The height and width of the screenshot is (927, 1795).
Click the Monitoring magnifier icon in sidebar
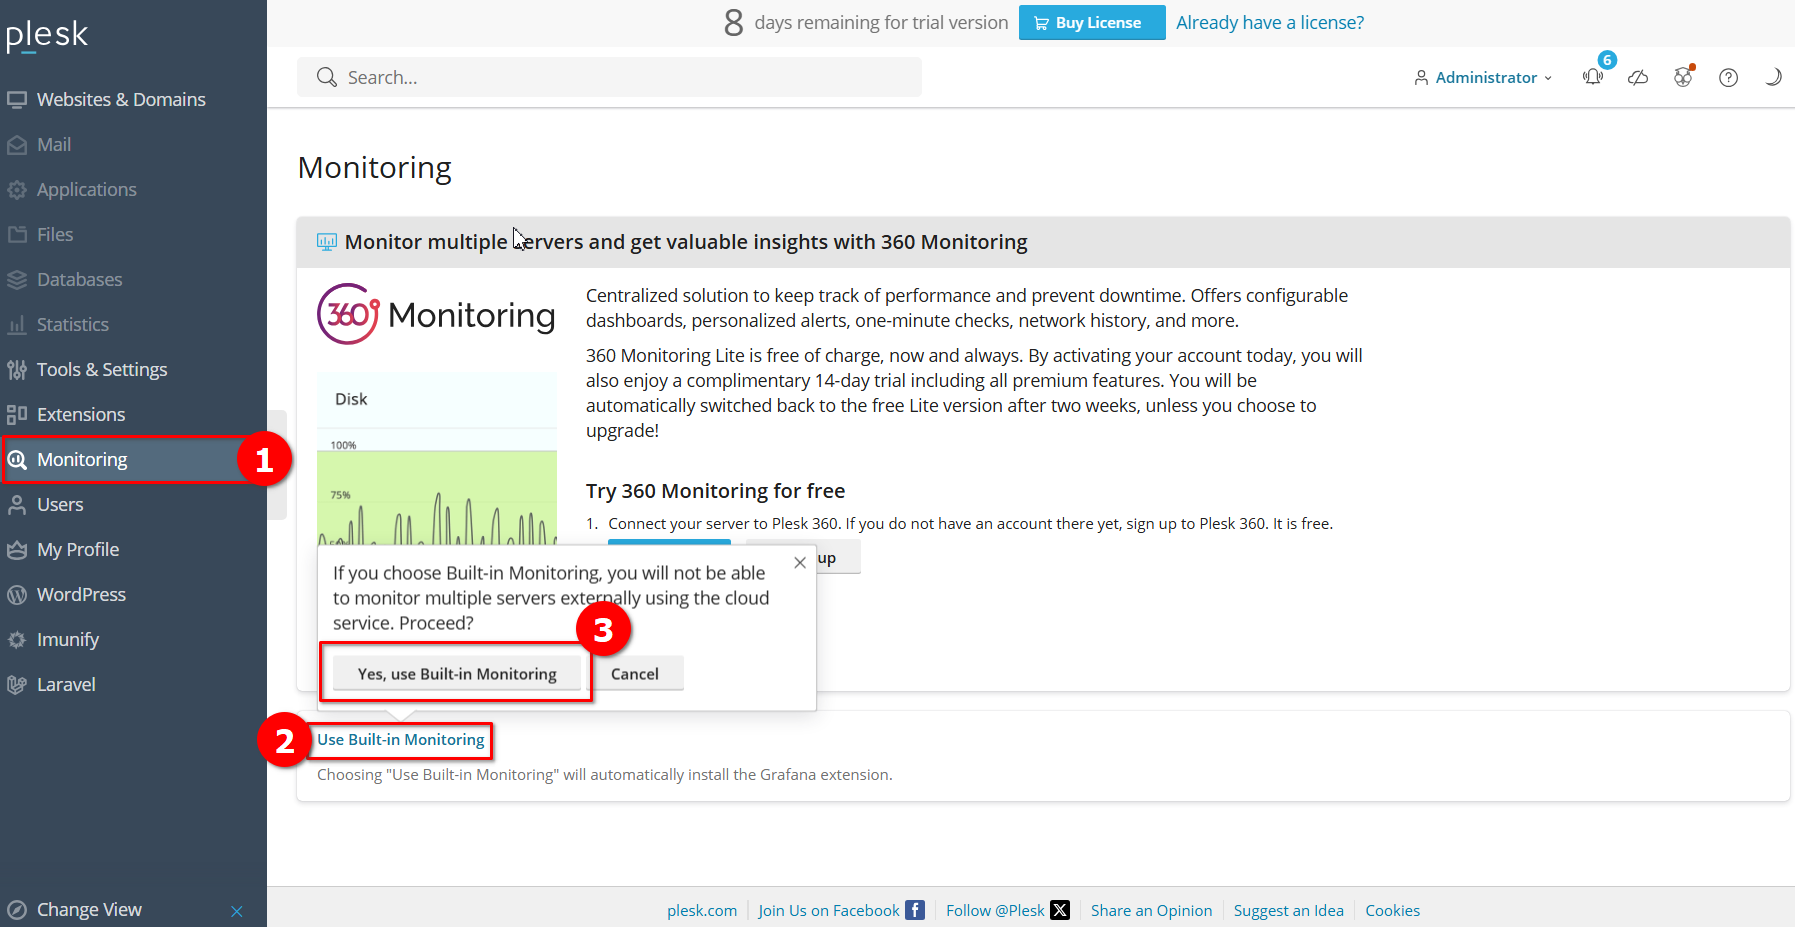pos(17,460)
